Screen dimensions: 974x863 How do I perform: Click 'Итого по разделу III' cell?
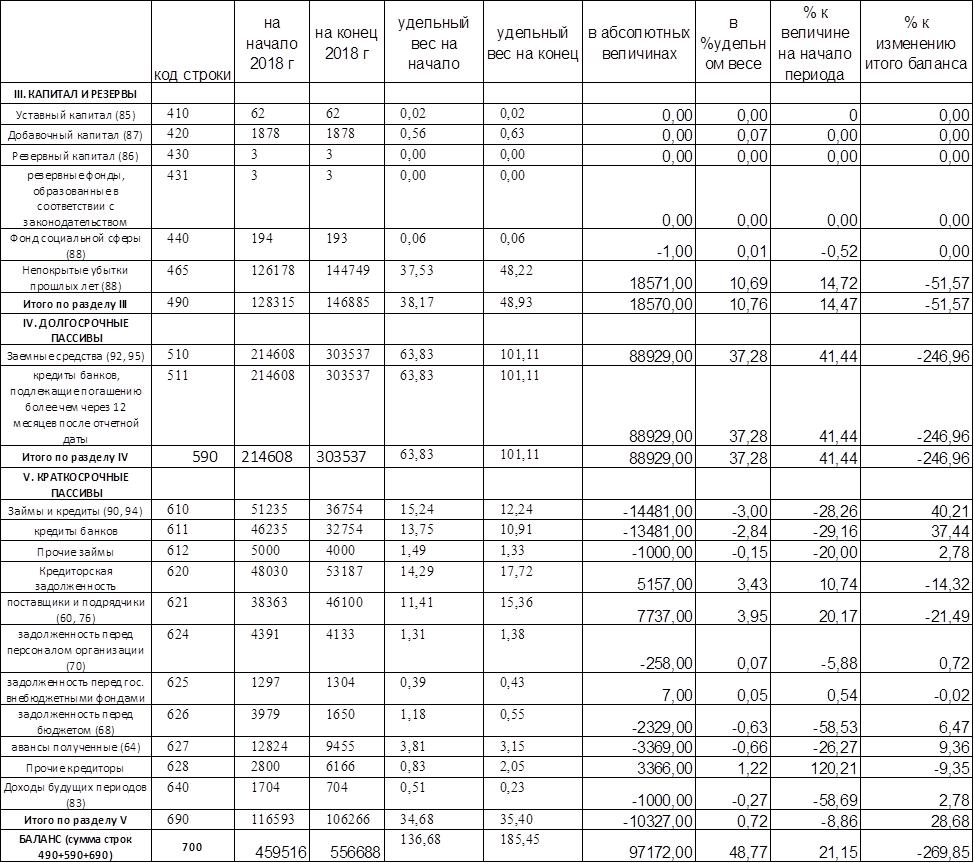tap(76, 303)
